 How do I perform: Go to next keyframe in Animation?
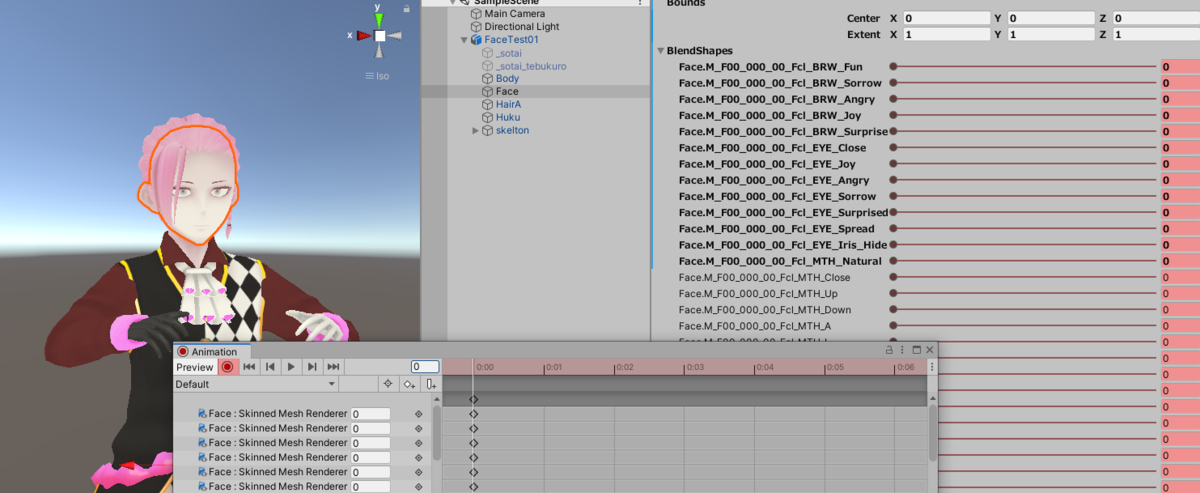pos(312,367)
